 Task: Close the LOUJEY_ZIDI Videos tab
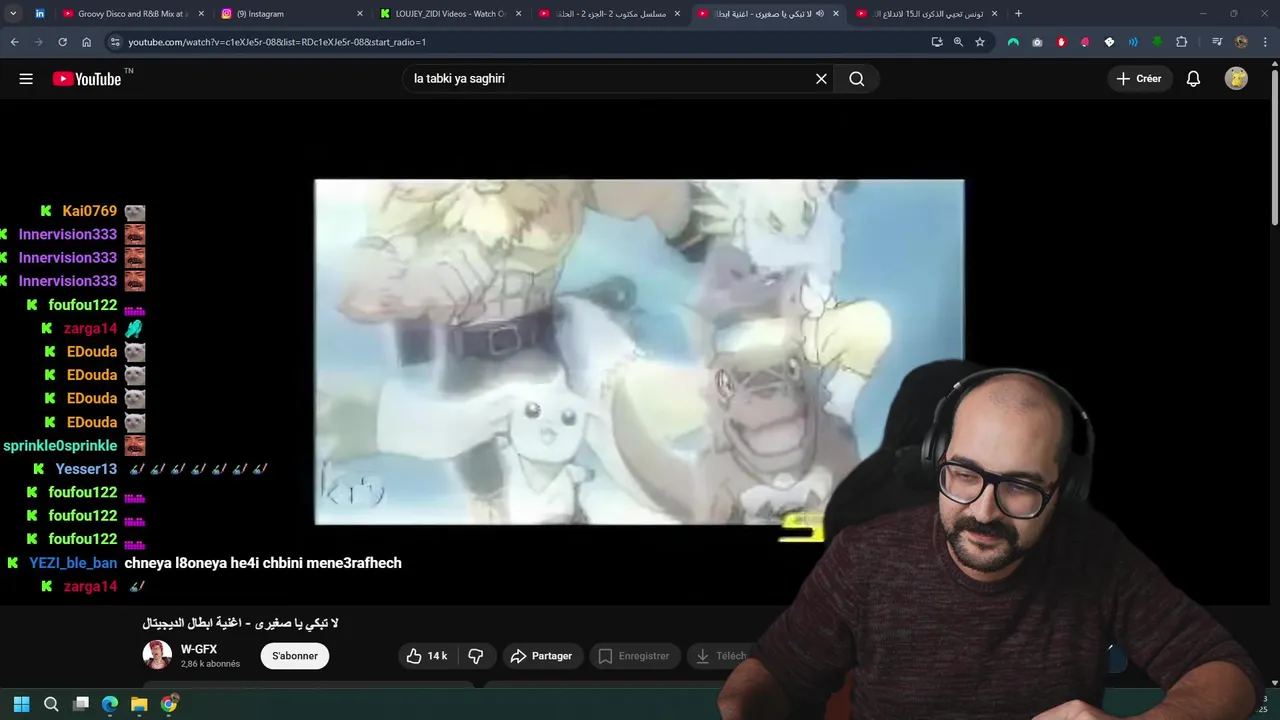click(518, 14)
